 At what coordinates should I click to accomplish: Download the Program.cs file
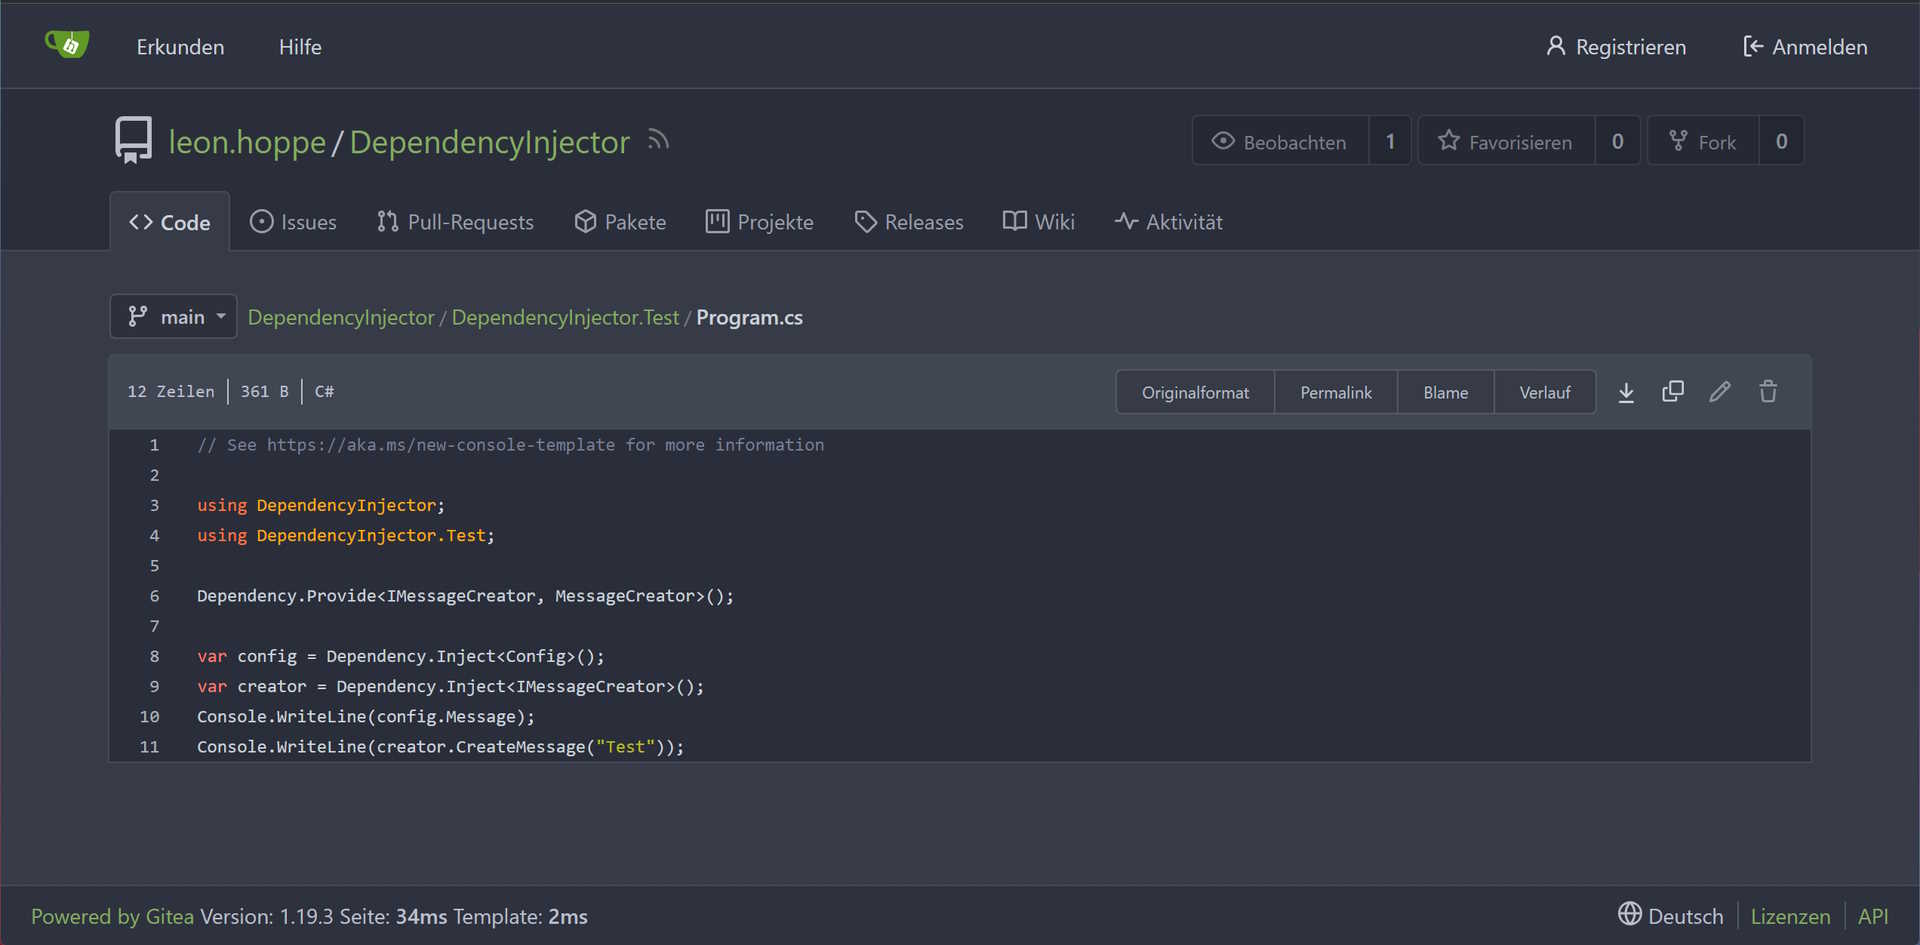1626,392
